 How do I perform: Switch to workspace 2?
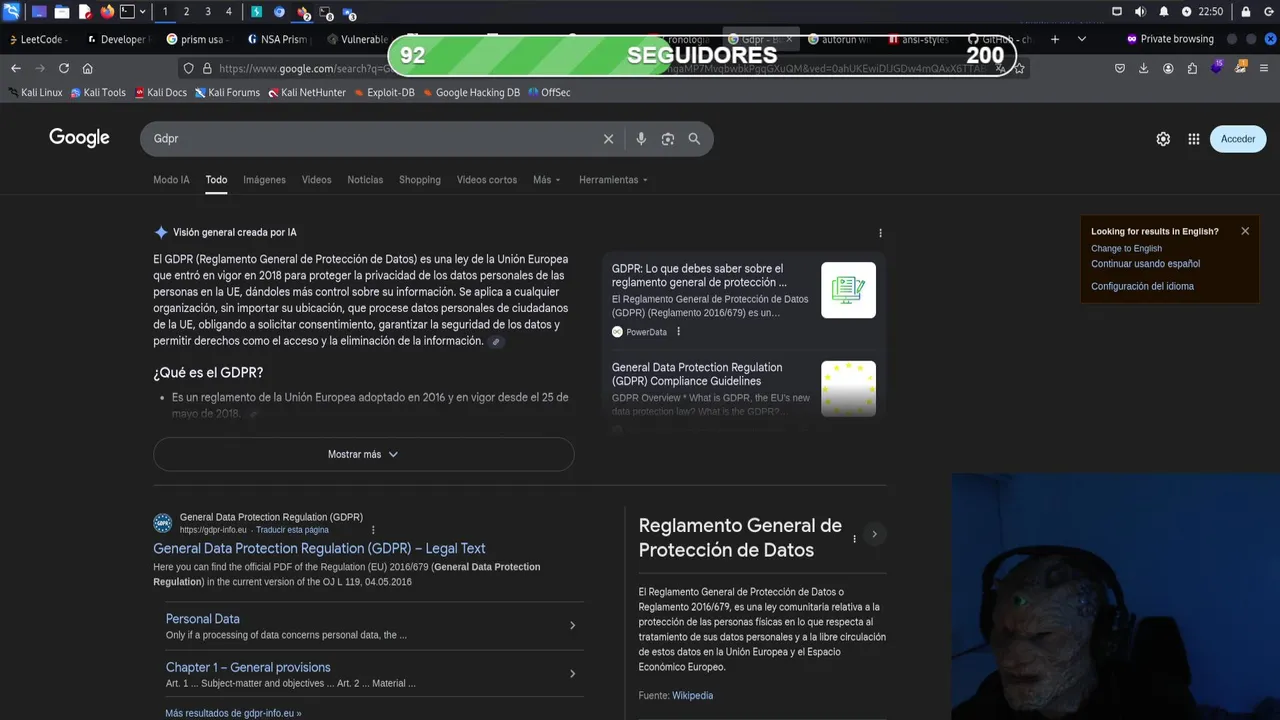coord(186,12)
